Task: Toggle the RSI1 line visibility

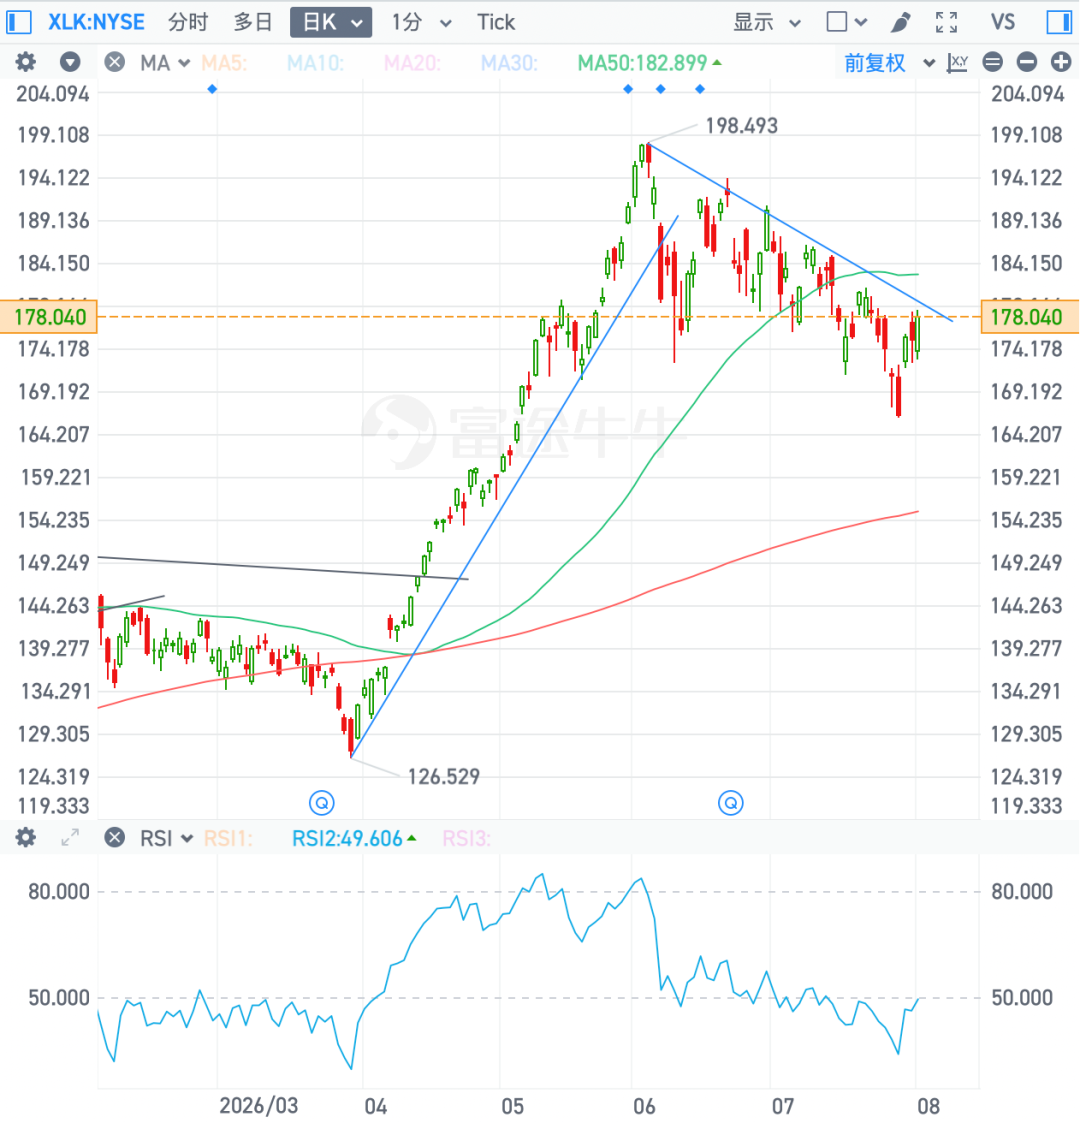Action: tap(228, 838)
